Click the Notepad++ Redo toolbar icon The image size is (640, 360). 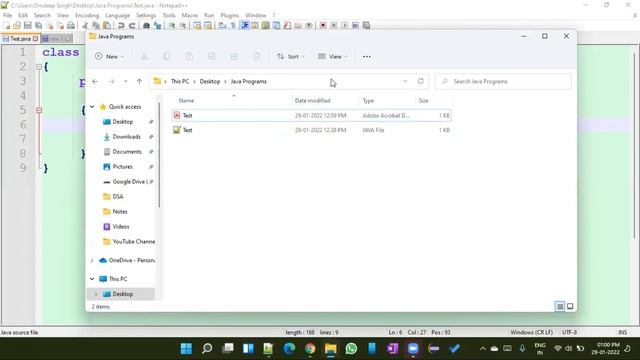[132, 25]
